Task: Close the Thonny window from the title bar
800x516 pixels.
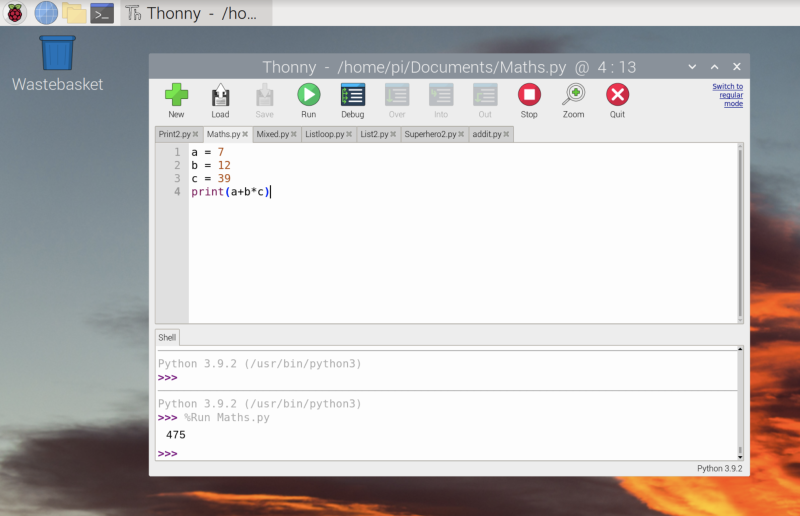Action: point(737,67)
